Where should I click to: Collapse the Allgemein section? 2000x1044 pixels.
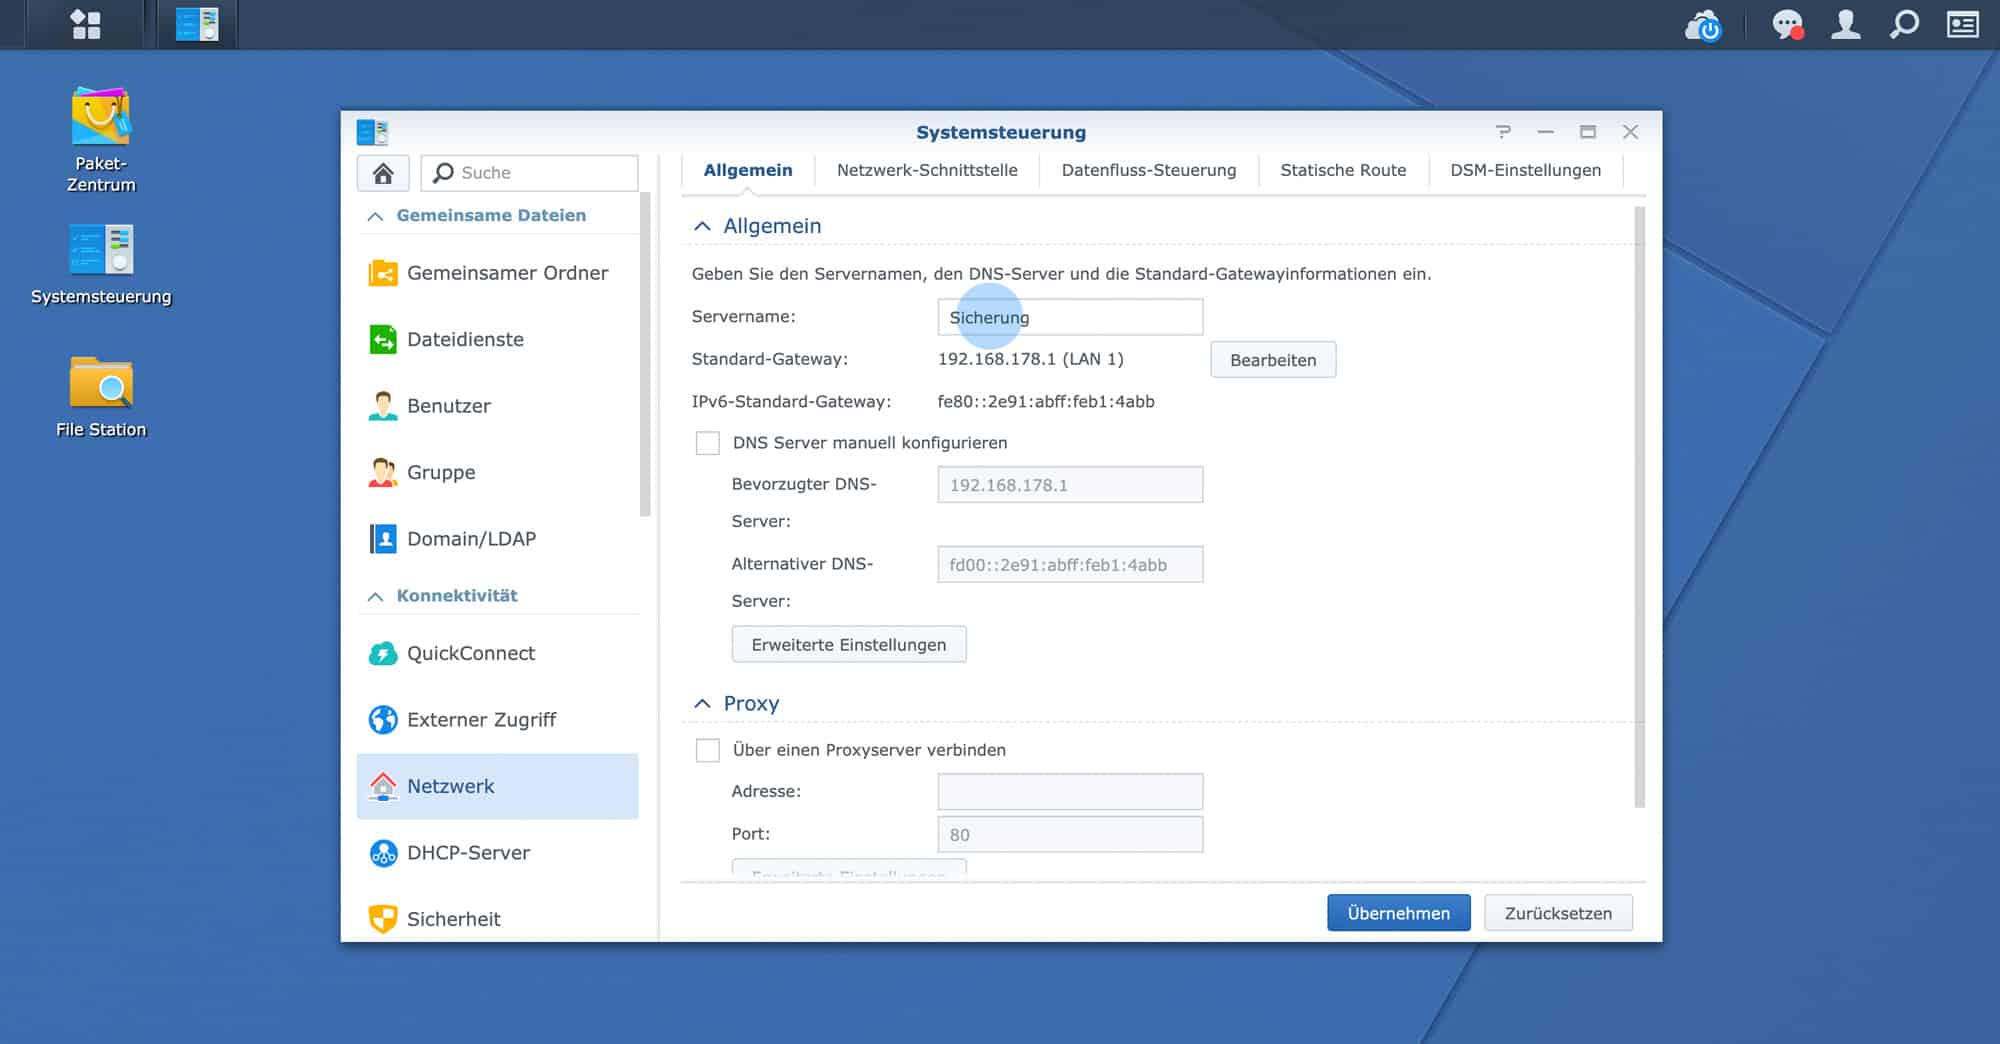702,226
